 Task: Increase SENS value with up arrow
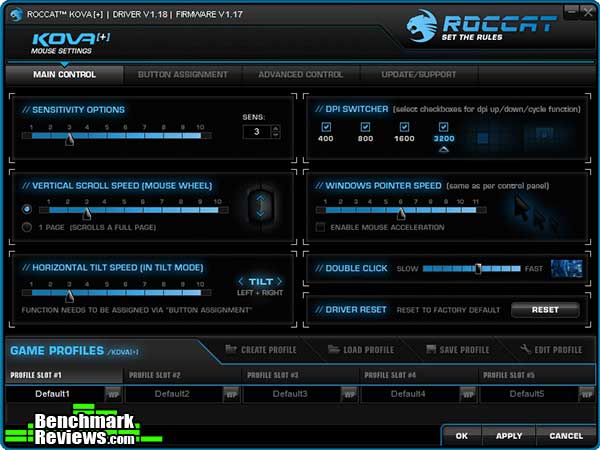pos(276,129)
